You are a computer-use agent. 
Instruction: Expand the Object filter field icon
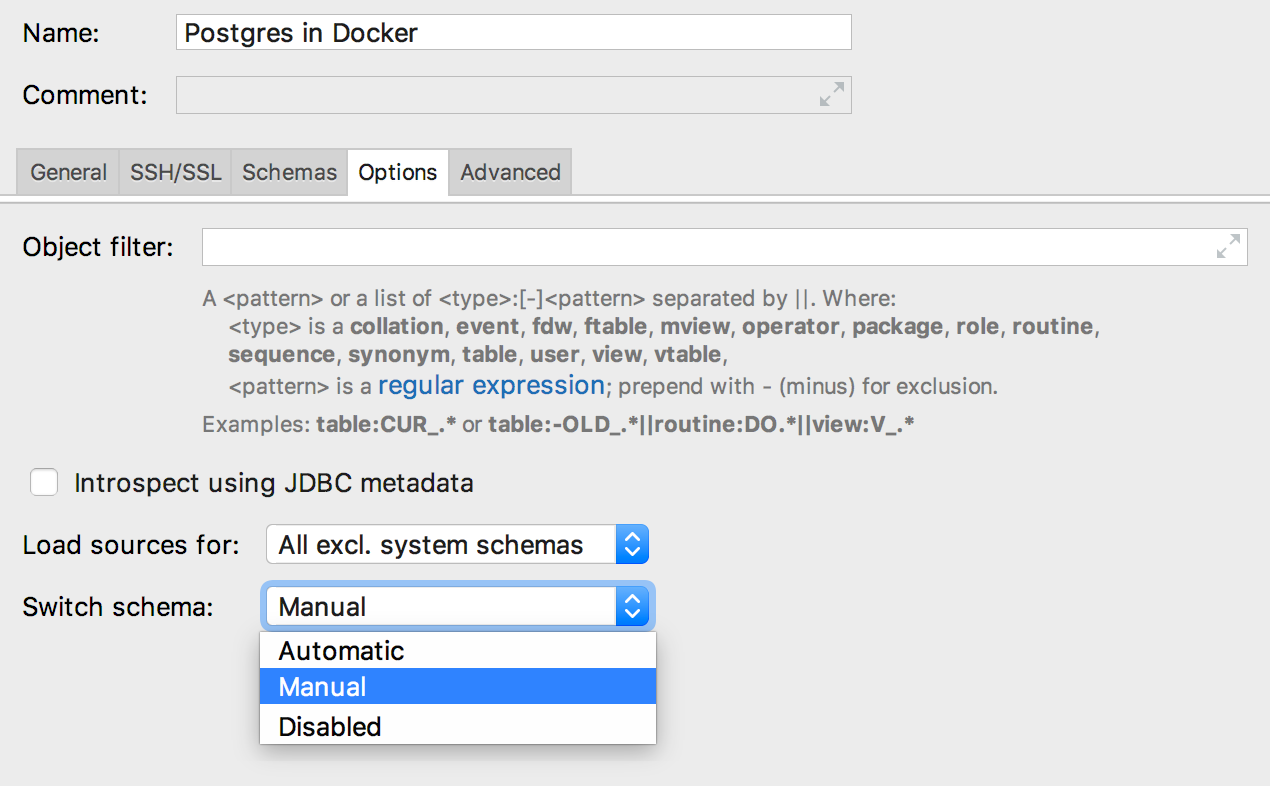[x=1228, y=247]
